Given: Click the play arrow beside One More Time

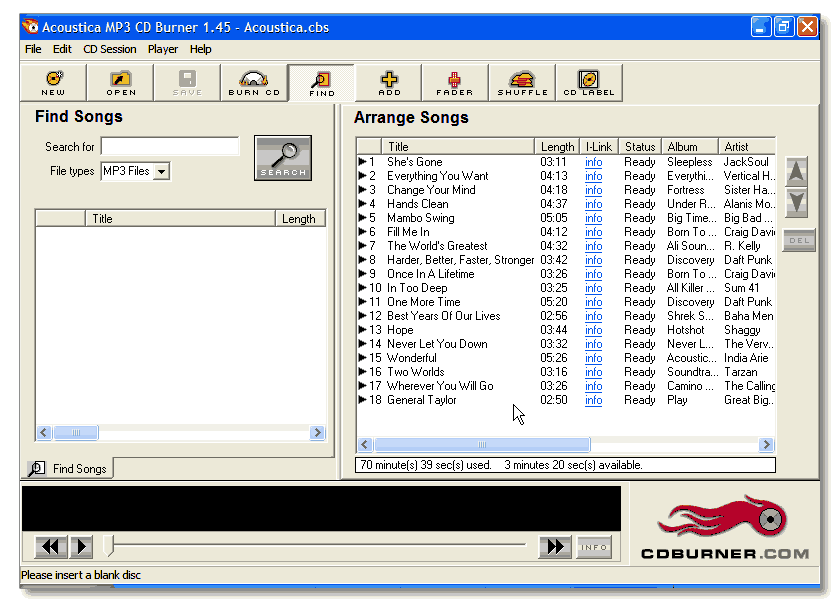Looking at the screenshot, I should (x=363, y=302).
